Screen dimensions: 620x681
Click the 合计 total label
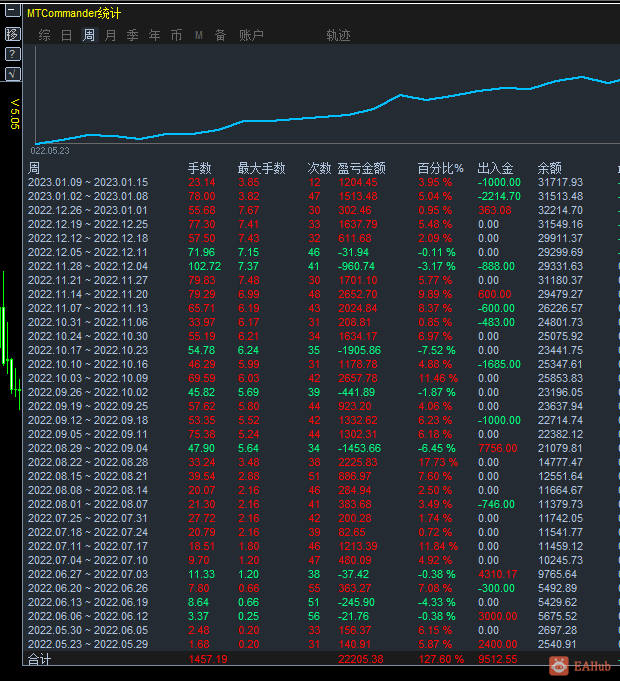40,660
